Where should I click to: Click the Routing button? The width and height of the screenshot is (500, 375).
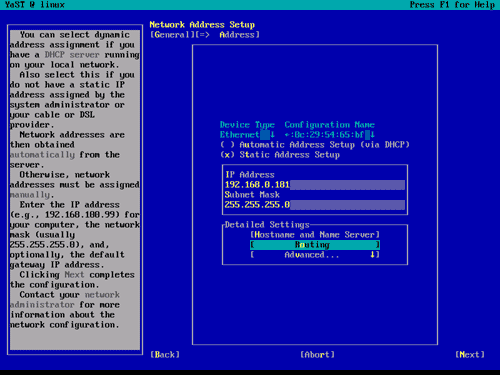tap(315, 245)
